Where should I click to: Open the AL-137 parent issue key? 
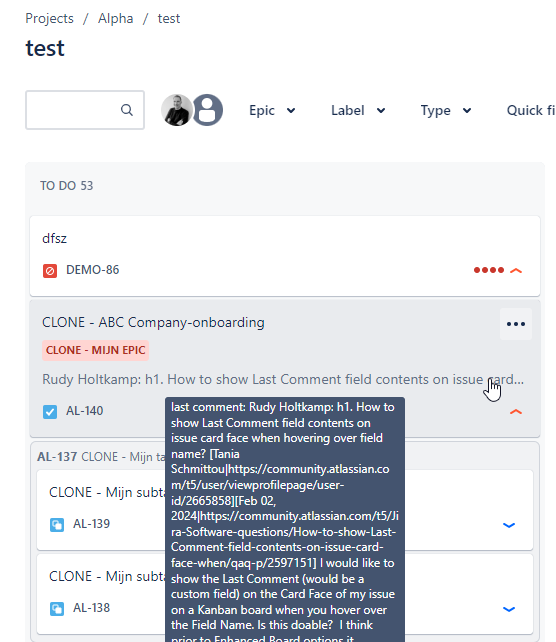point(57,457)
